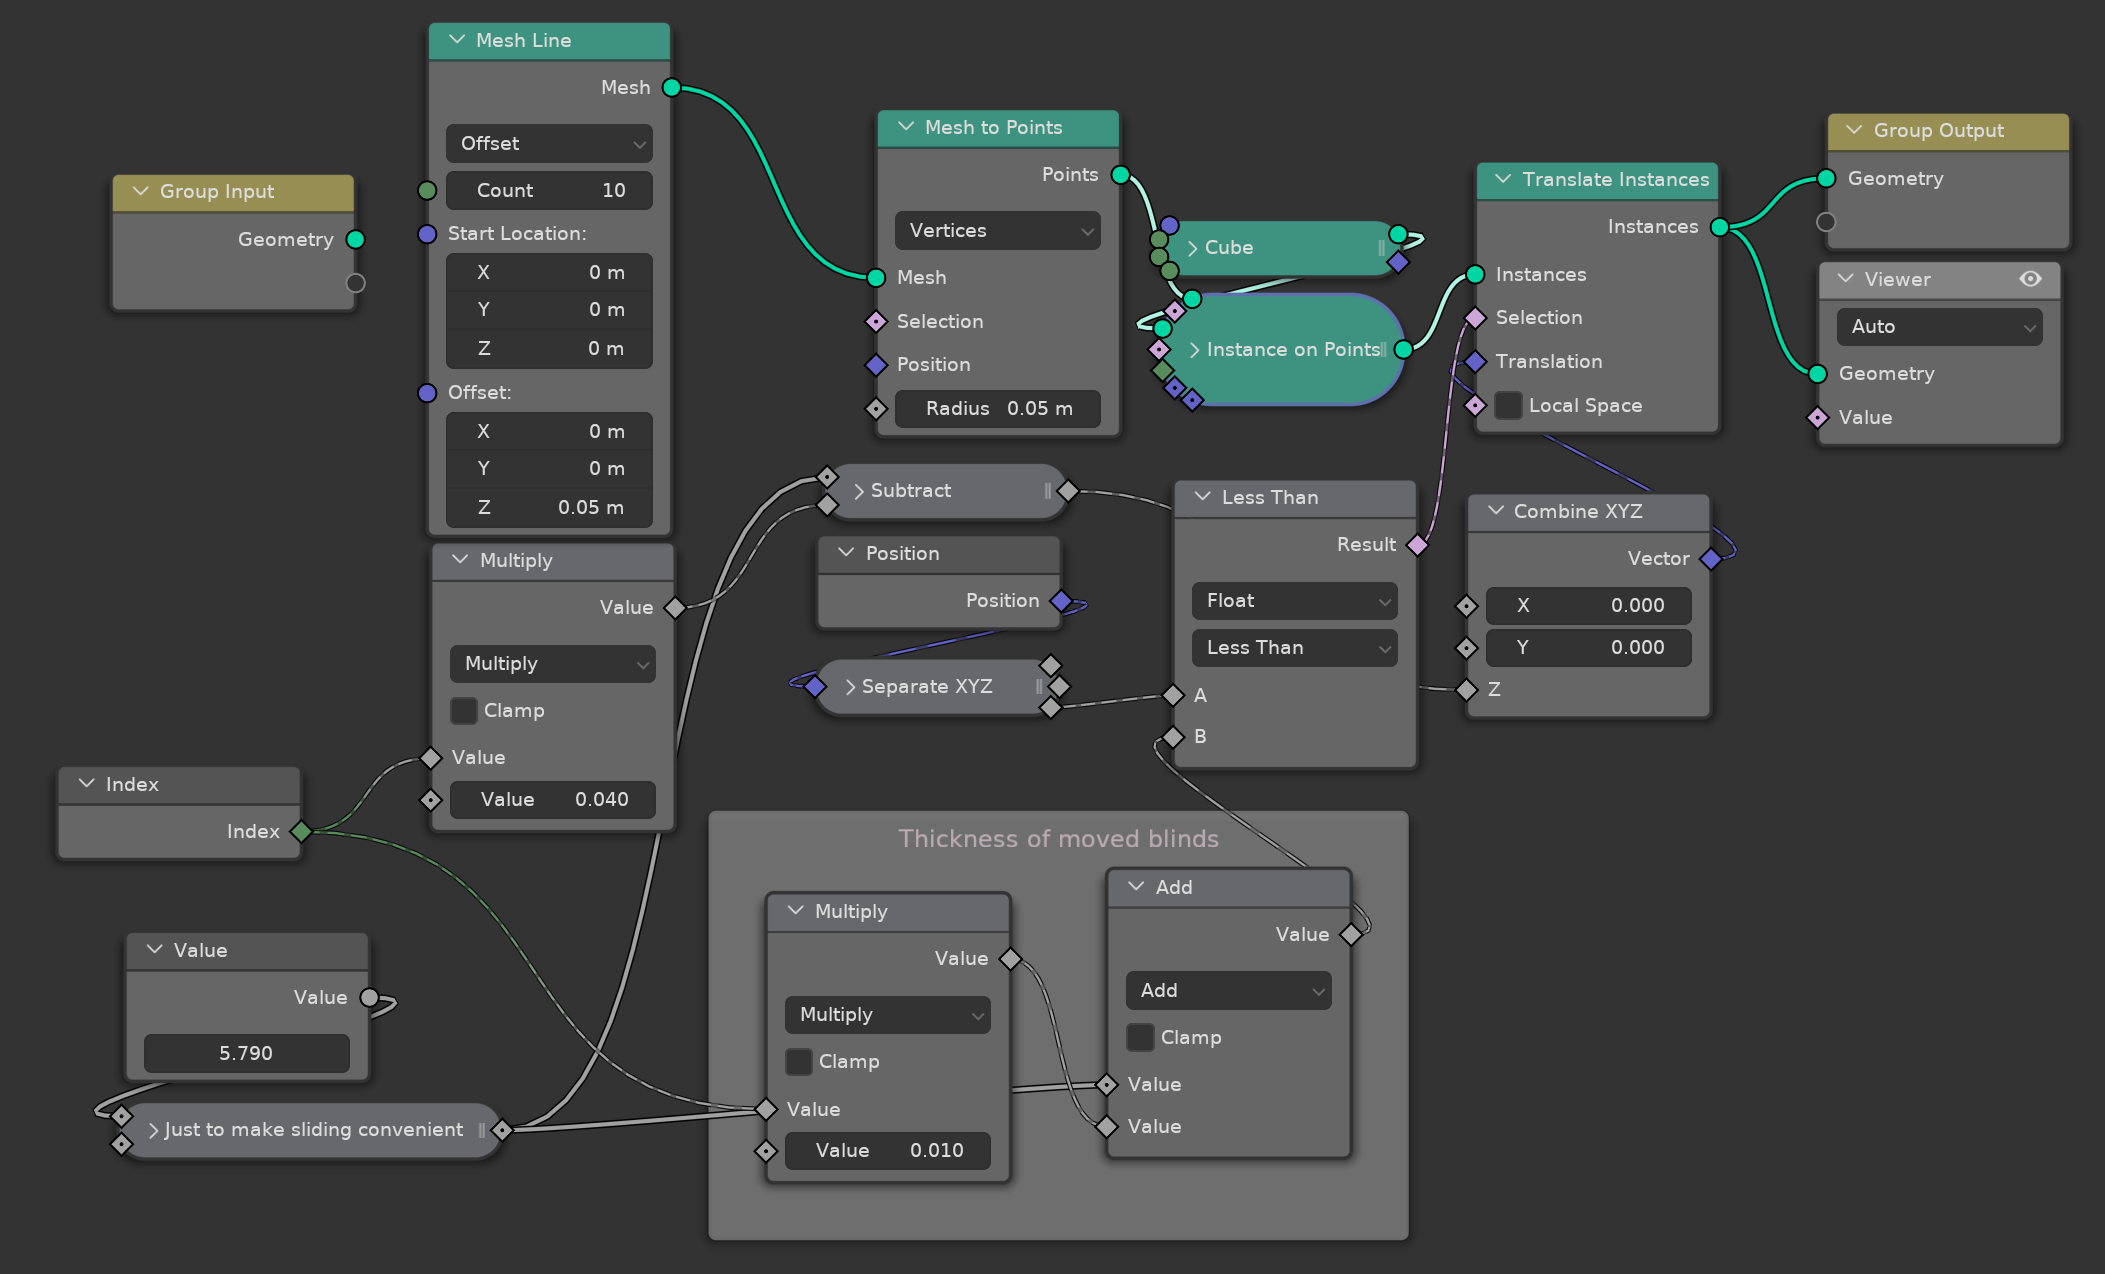This screenshot has height=1274, width=2105.
Task: Enable Clamp in the upper Multiply node
Action: pyautogui.click(x=464, y=710)
